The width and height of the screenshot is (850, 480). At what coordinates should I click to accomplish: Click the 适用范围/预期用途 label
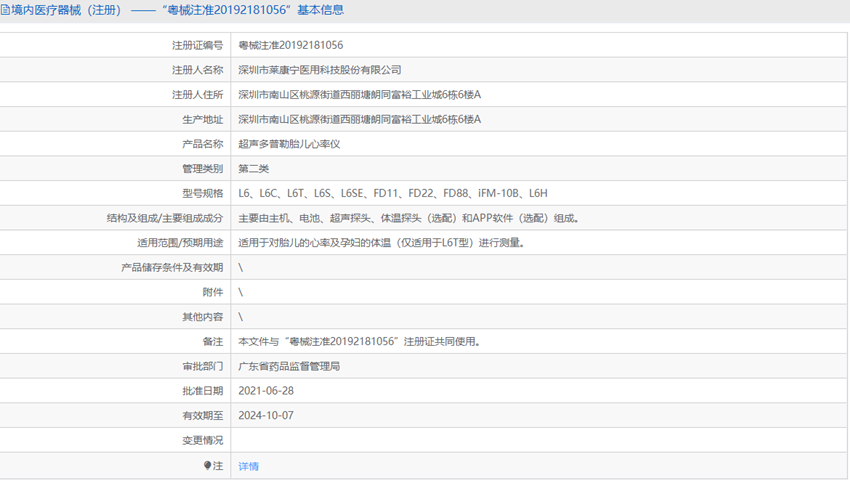click(180, 243)
